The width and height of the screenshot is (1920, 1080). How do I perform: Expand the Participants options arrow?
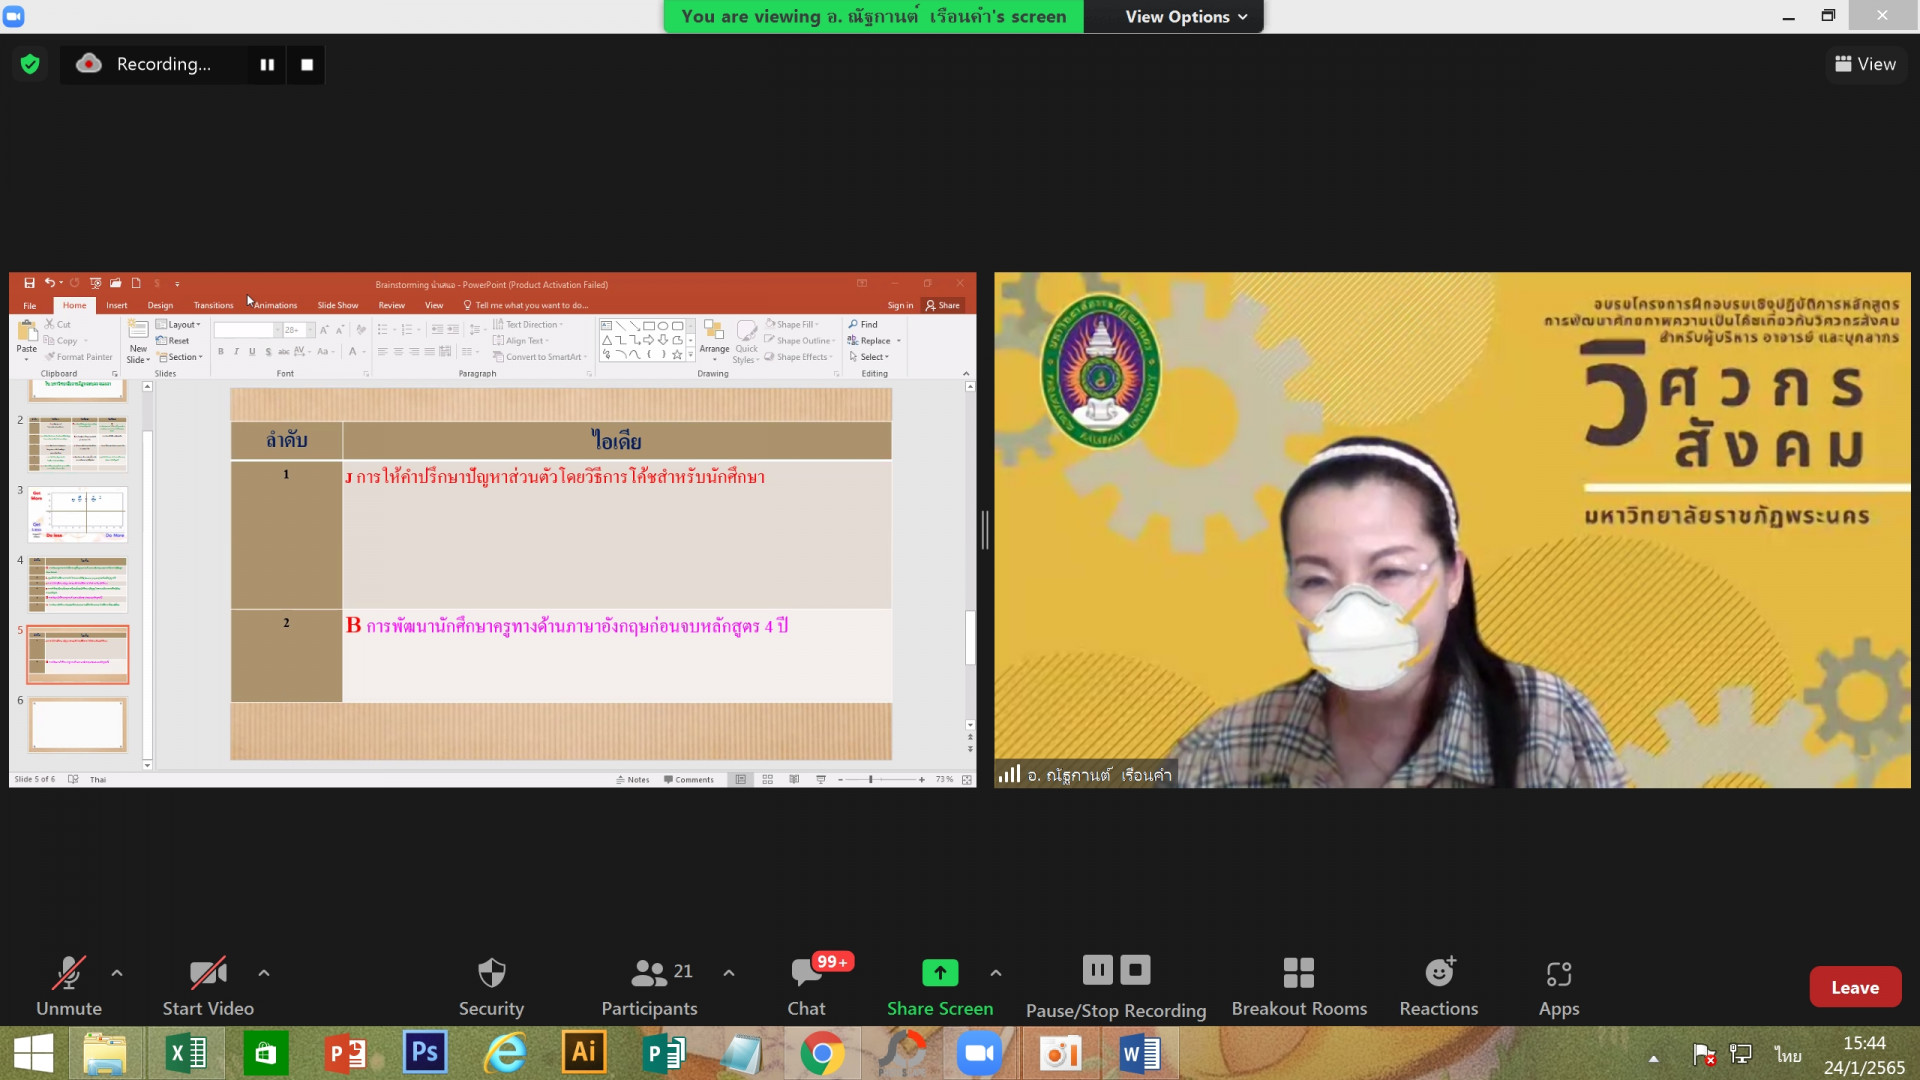(729, 973)
